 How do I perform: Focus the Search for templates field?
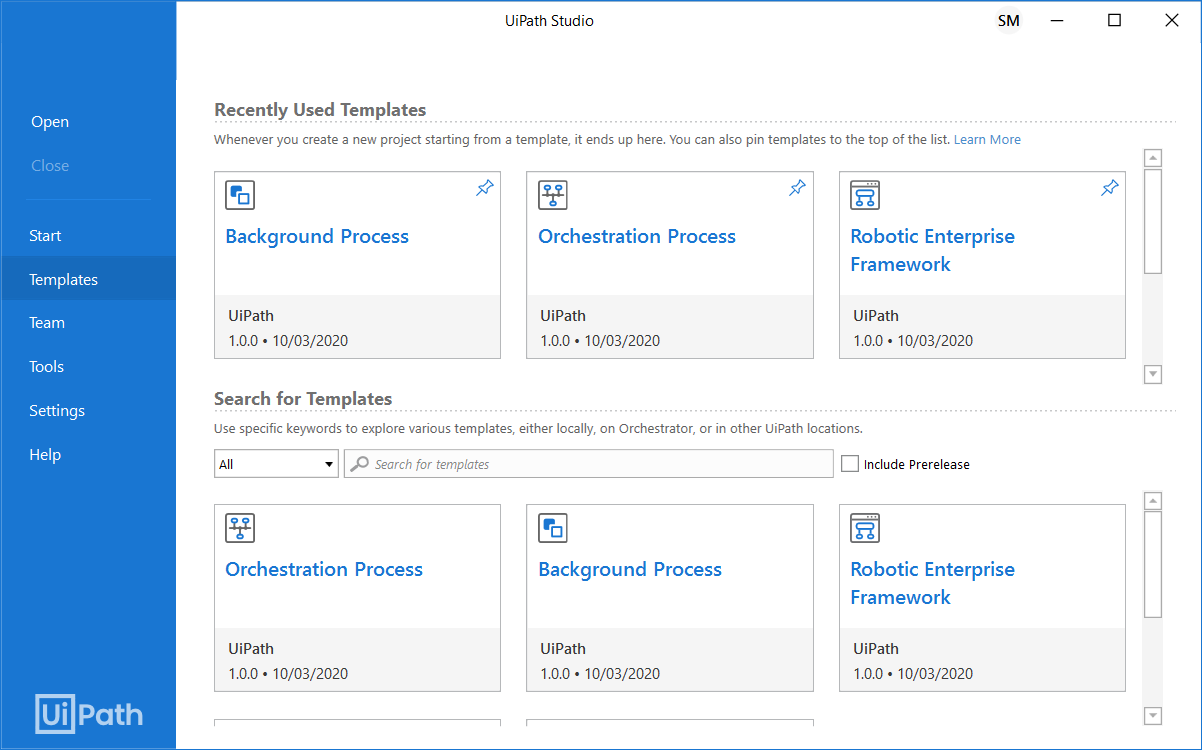589,464
